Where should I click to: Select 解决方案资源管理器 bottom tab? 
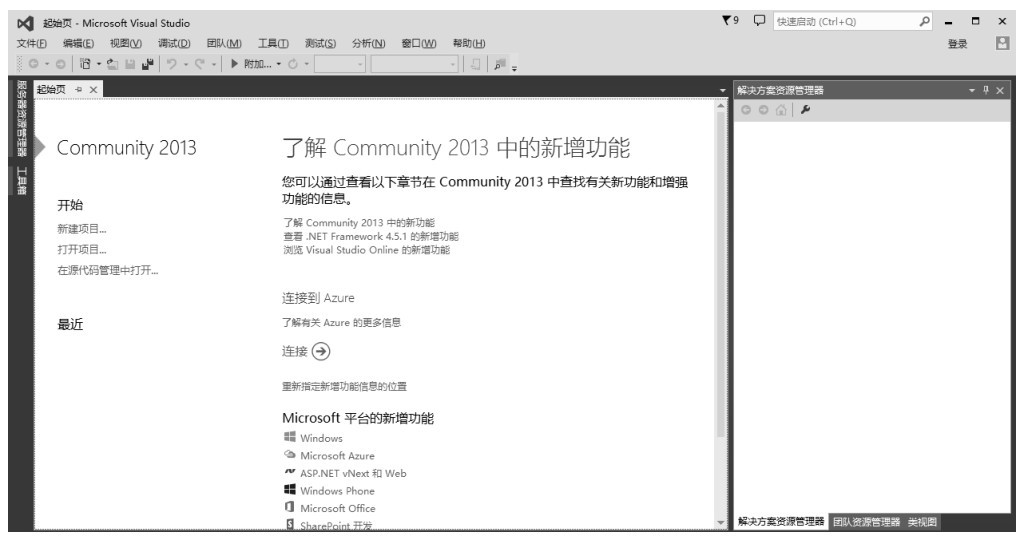pos(781,521)
